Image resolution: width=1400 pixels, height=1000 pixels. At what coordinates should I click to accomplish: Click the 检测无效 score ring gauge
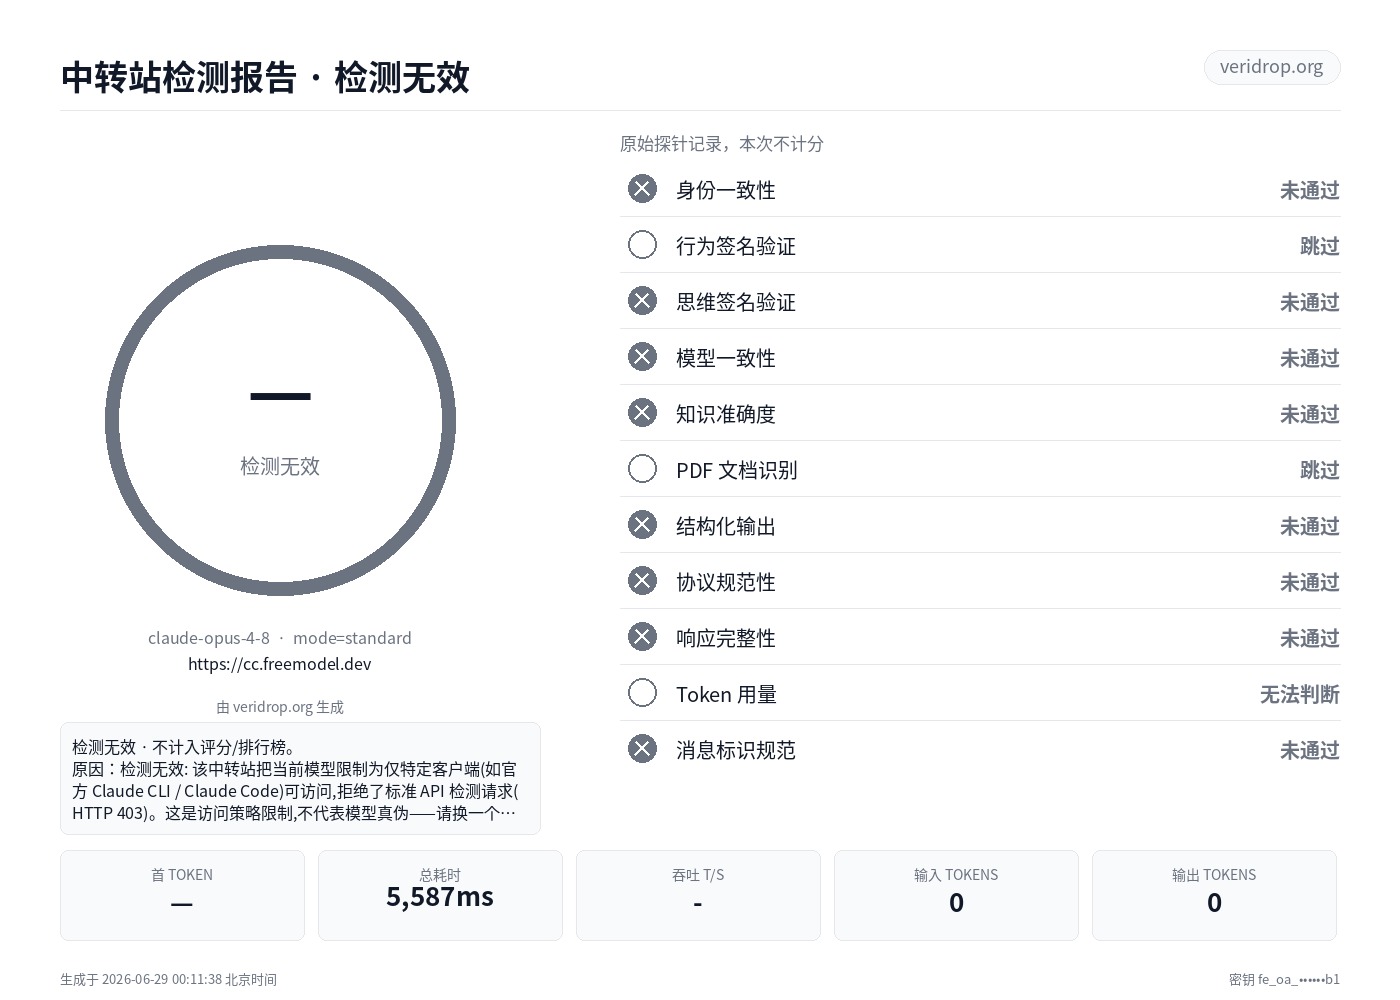[x=280, y=421]
